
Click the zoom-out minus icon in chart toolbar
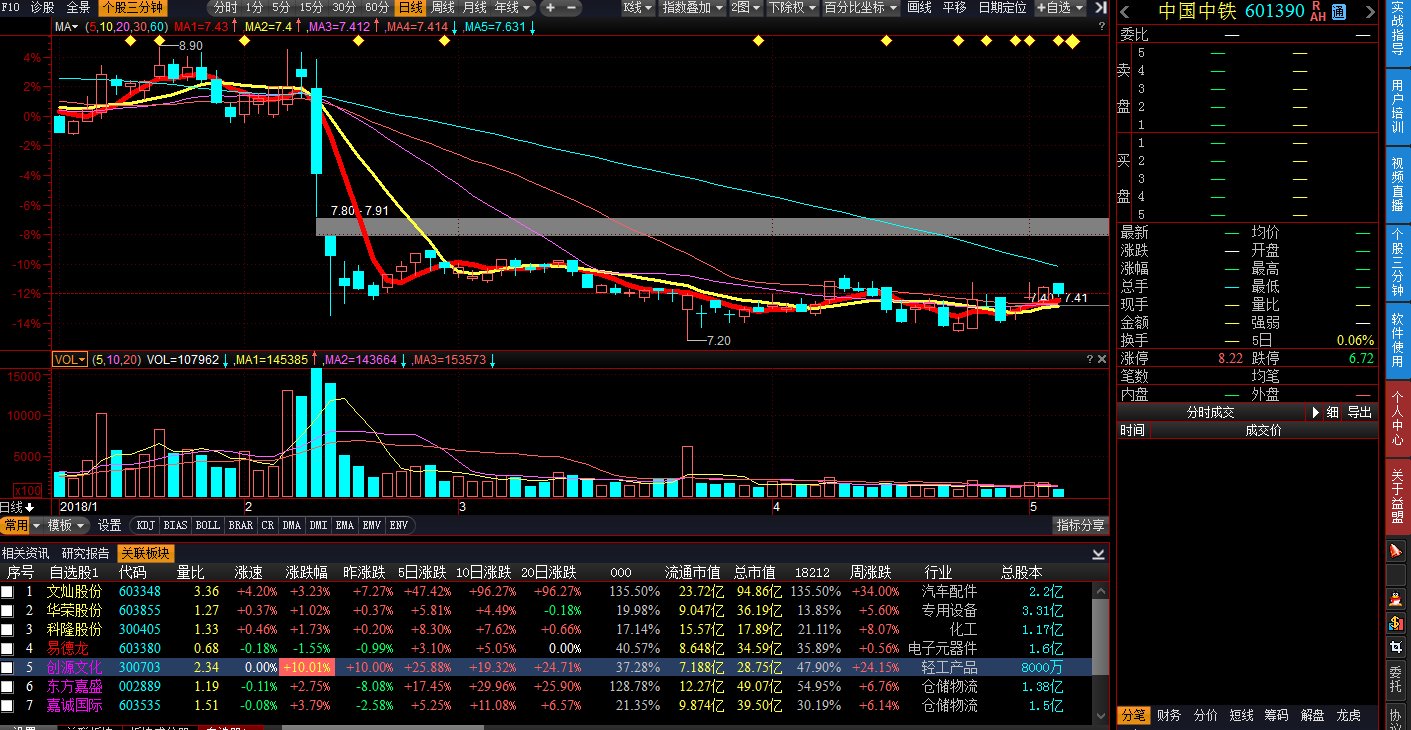(571, 8)
